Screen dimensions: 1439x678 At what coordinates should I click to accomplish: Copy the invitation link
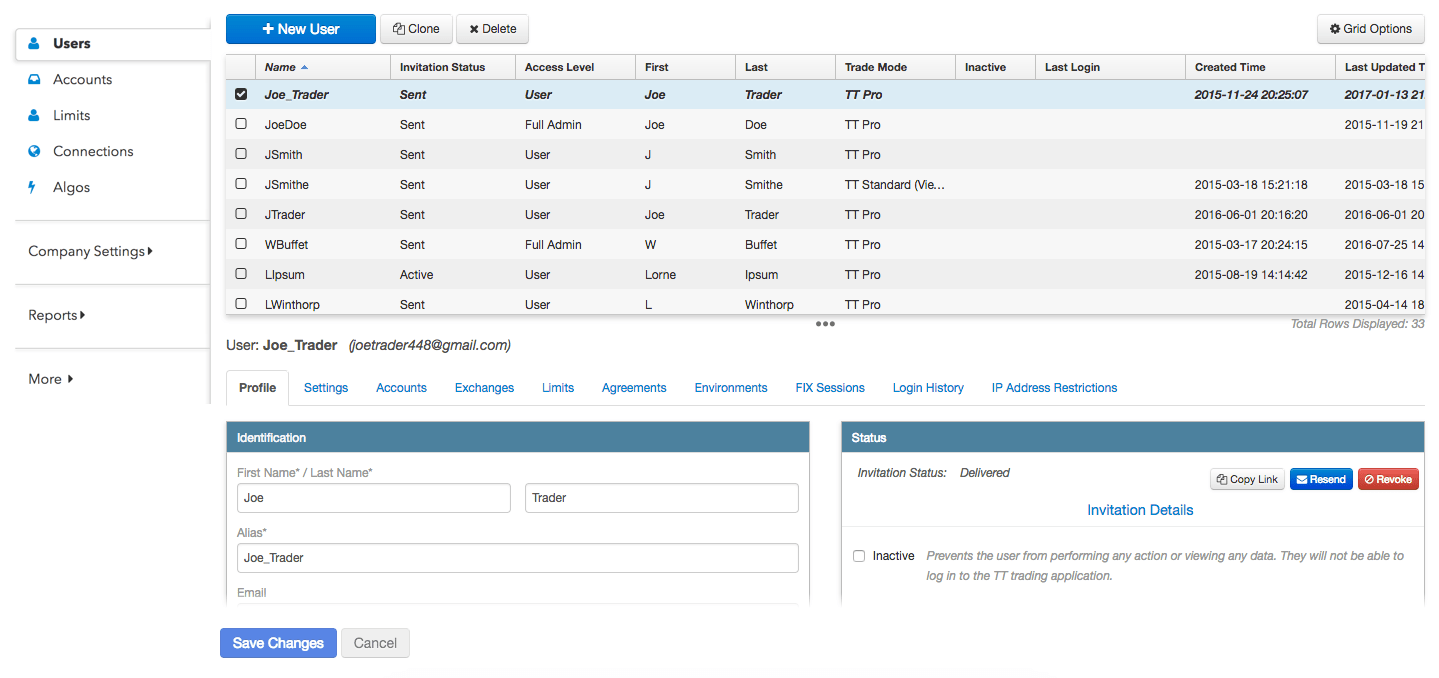[x=1247, y=480]
